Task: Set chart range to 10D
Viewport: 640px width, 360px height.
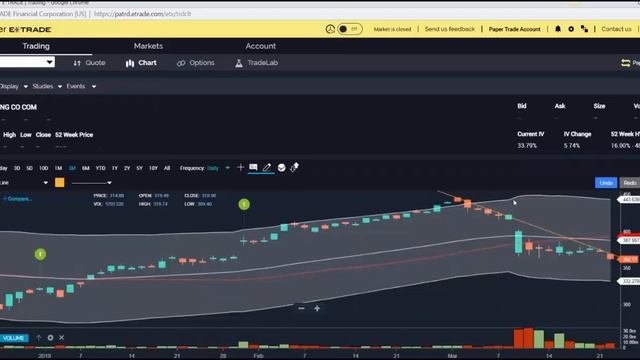Action: click(x=43, y=168)
